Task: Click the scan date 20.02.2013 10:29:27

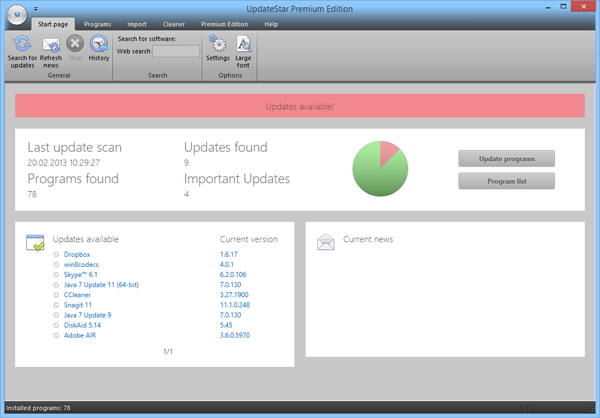Action: (64, 163)
